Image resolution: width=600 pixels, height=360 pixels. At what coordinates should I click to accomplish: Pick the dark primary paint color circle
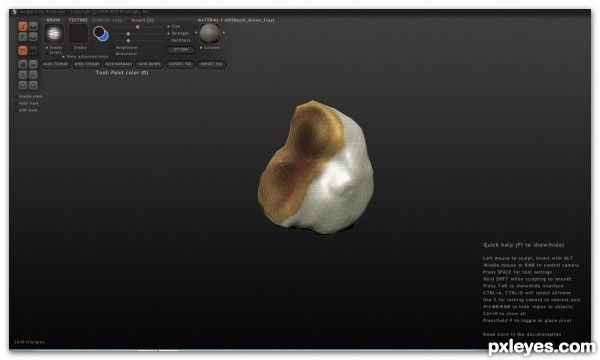(99, 32)
